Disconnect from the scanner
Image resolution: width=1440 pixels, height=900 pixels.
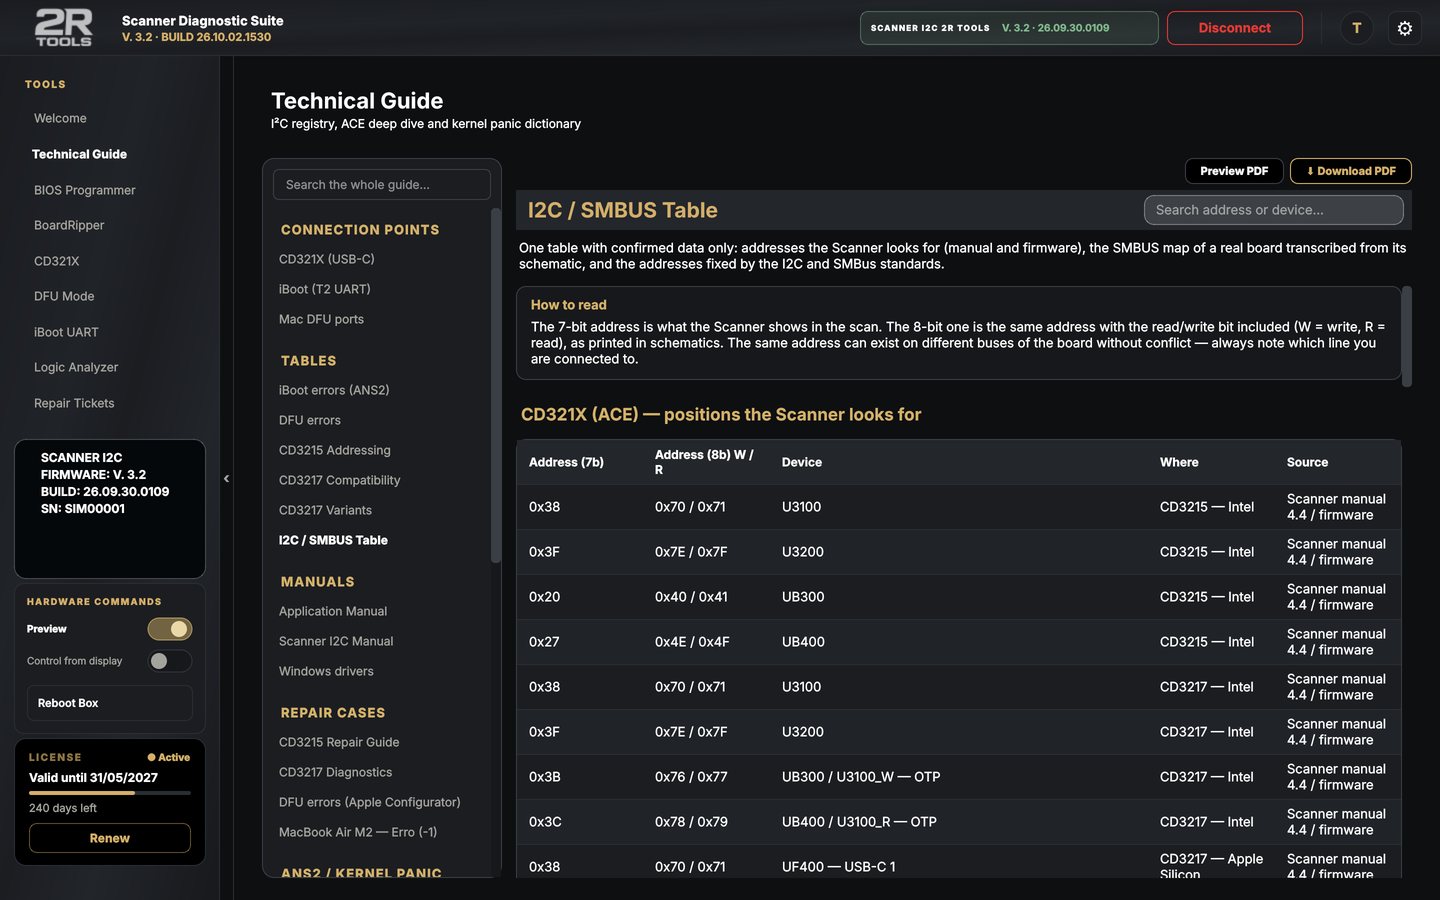coord(1235,28)
